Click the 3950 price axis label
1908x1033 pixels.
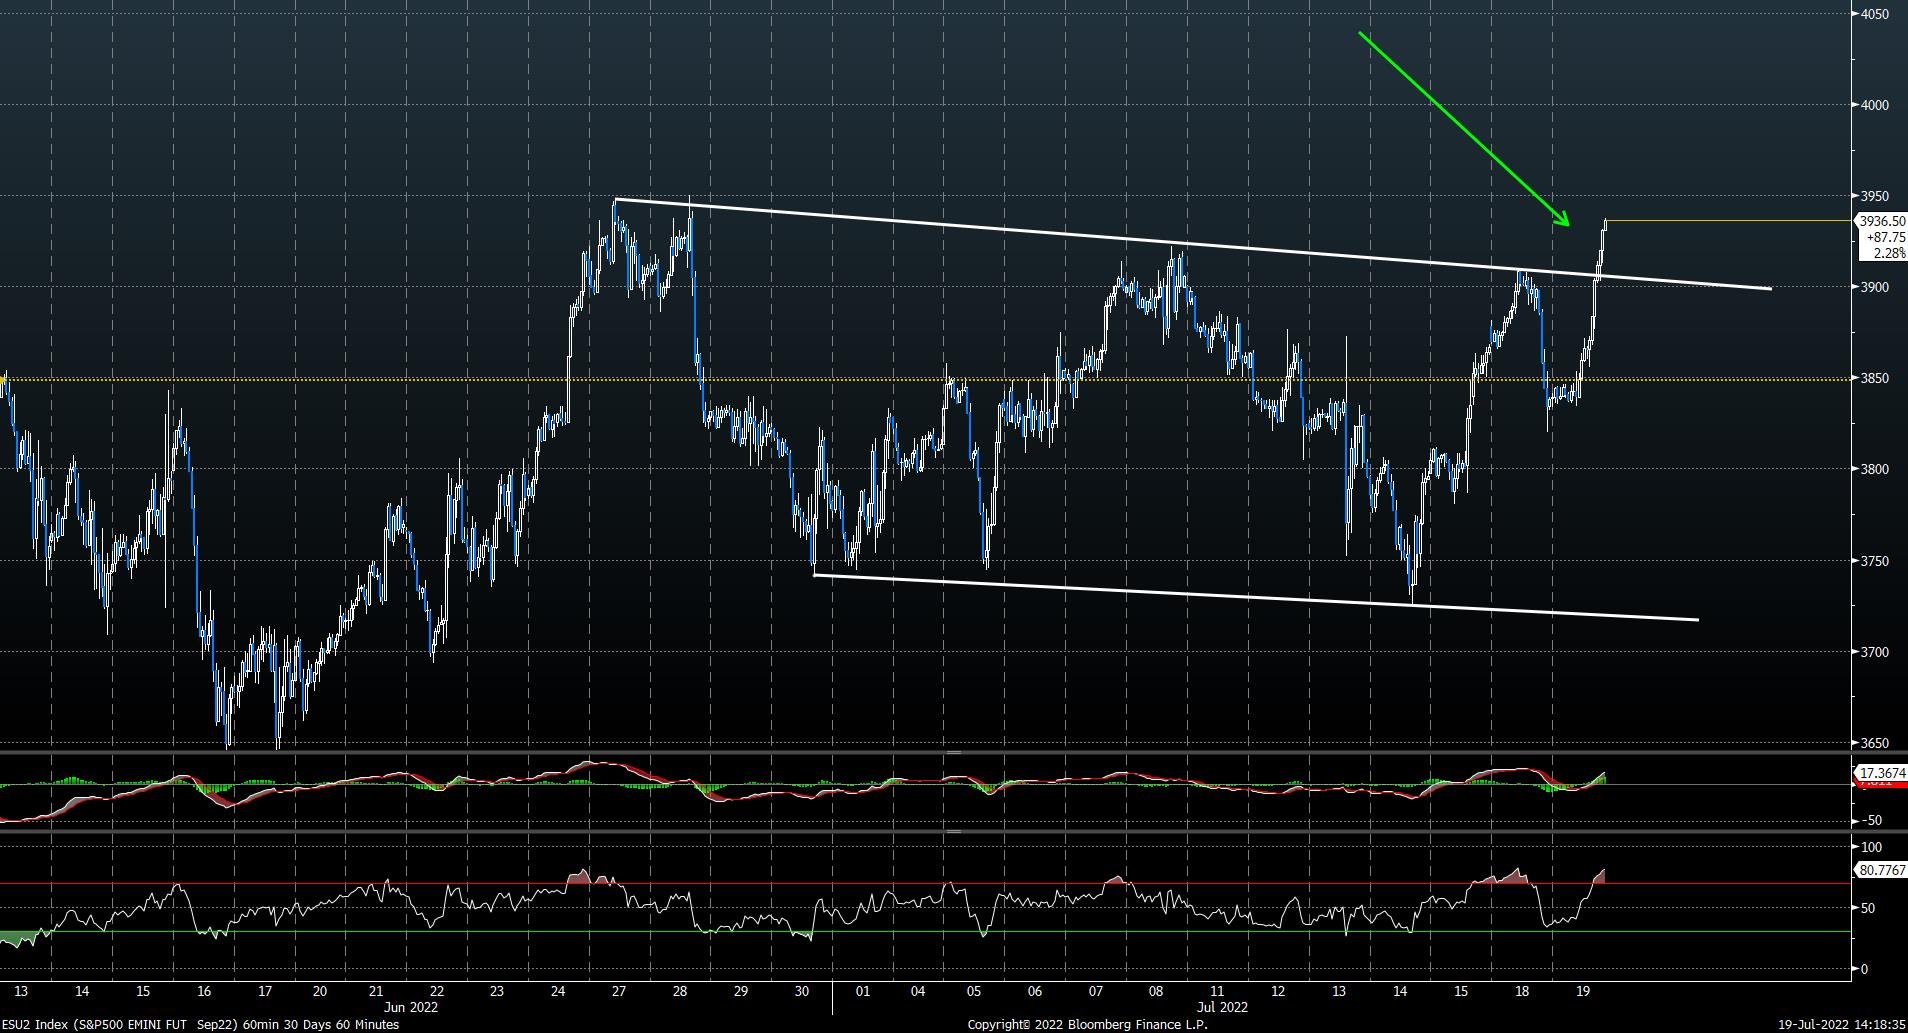(x=1875, y=197)
